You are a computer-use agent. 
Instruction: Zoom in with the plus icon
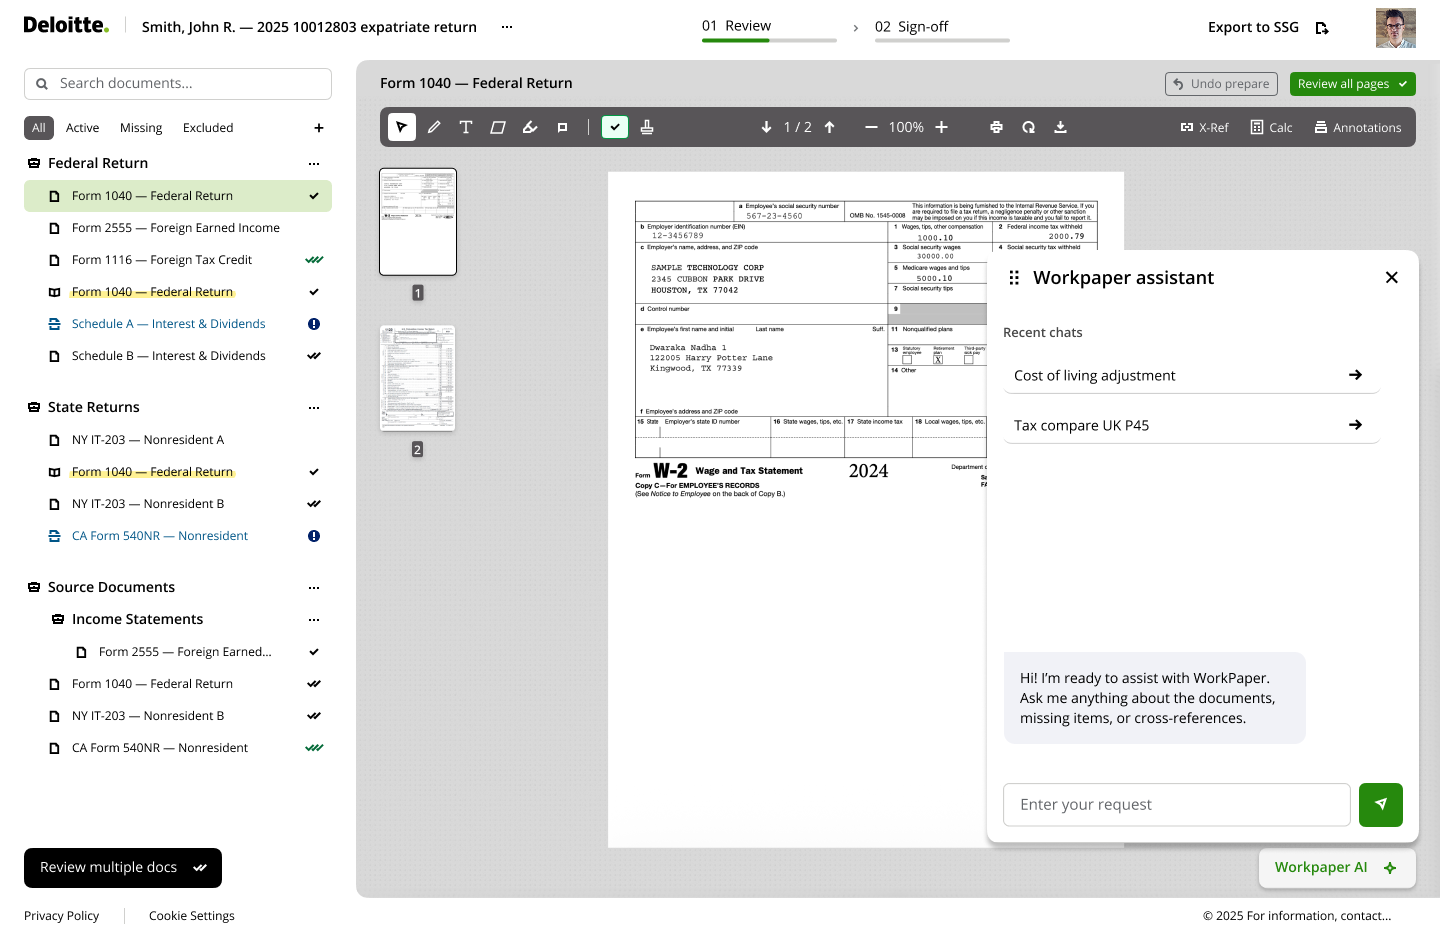(x=941, y=127)
